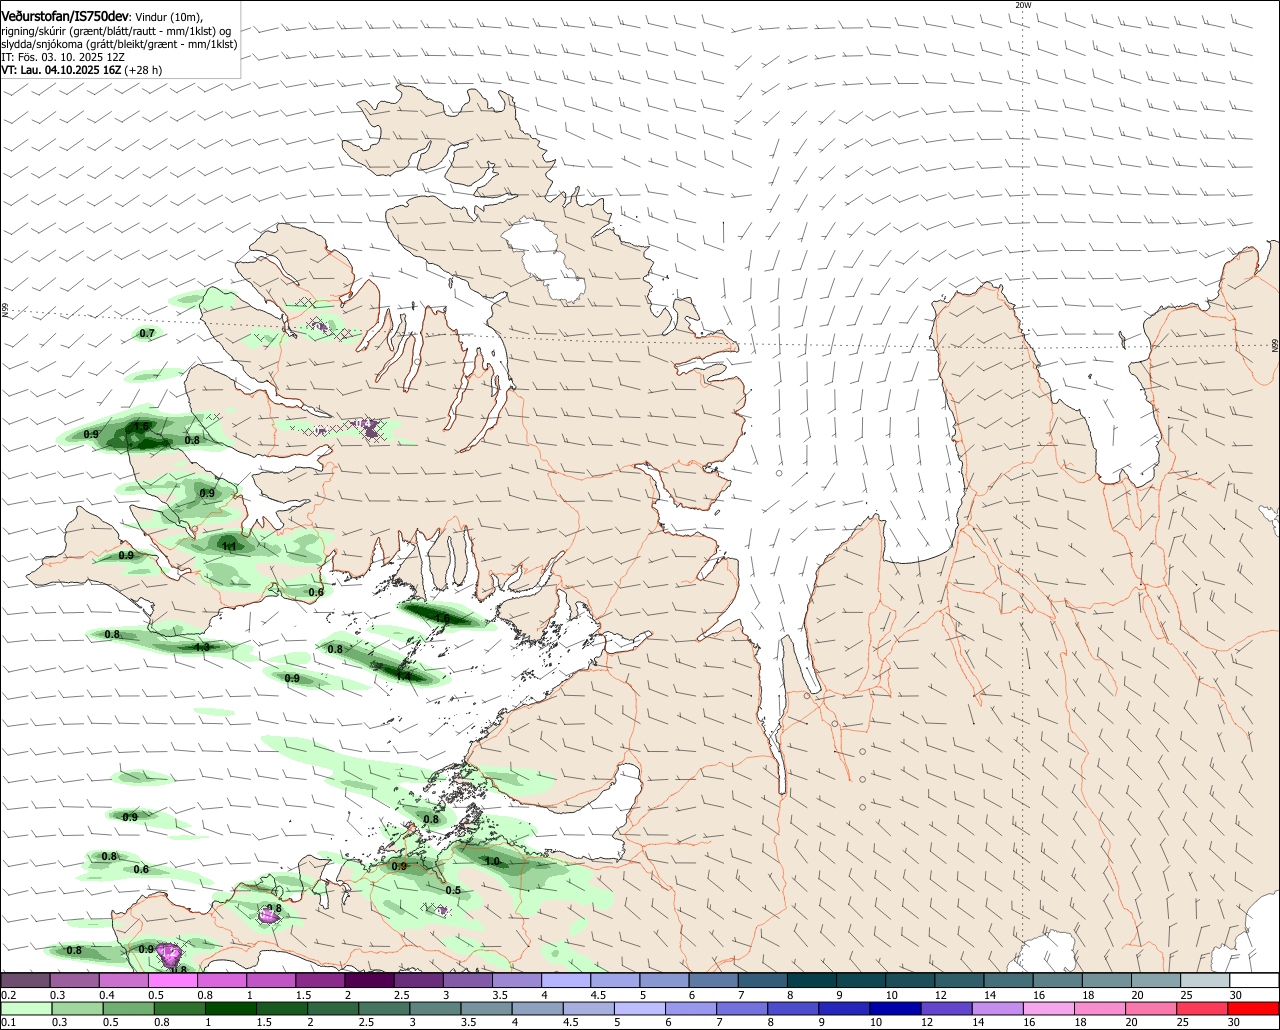This screenshot has width=1280, height=1030.
Task: Select lower legend darkest green swatch 1–1.5
Action: coord(231,1008)
